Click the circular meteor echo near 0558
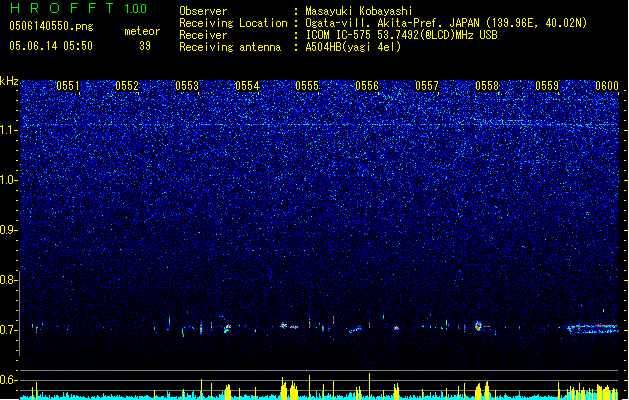This screenshot has height=400, width=629. click(x=478, y=325)
